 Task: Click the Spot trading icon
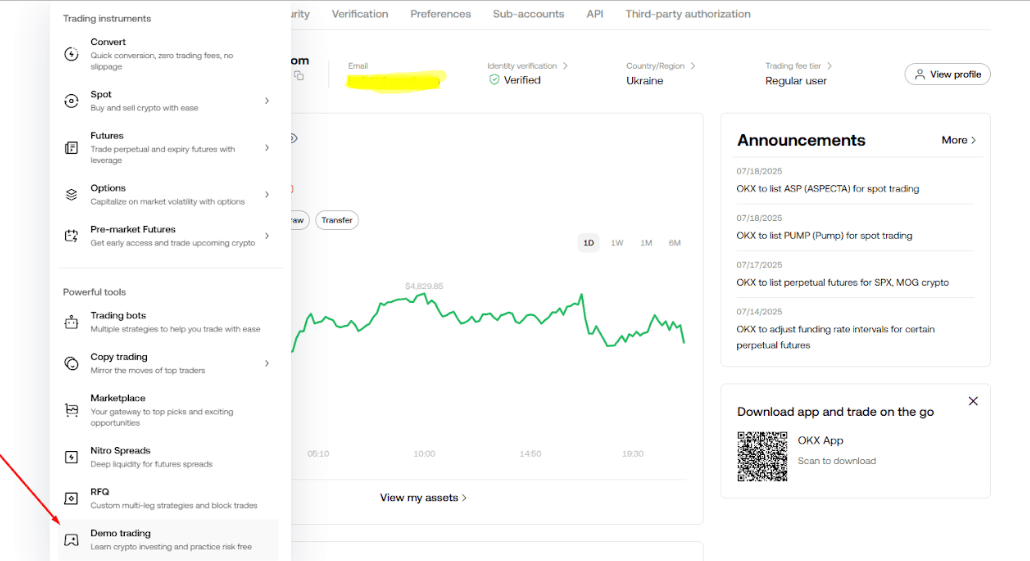[x=71, y=101]
